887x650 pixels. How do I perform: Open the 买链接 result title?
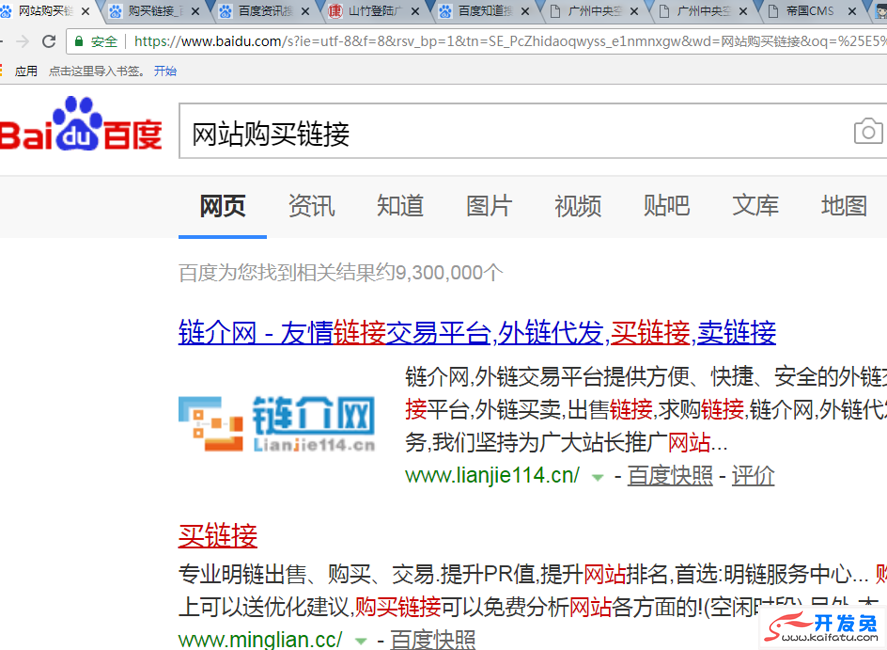218,535
